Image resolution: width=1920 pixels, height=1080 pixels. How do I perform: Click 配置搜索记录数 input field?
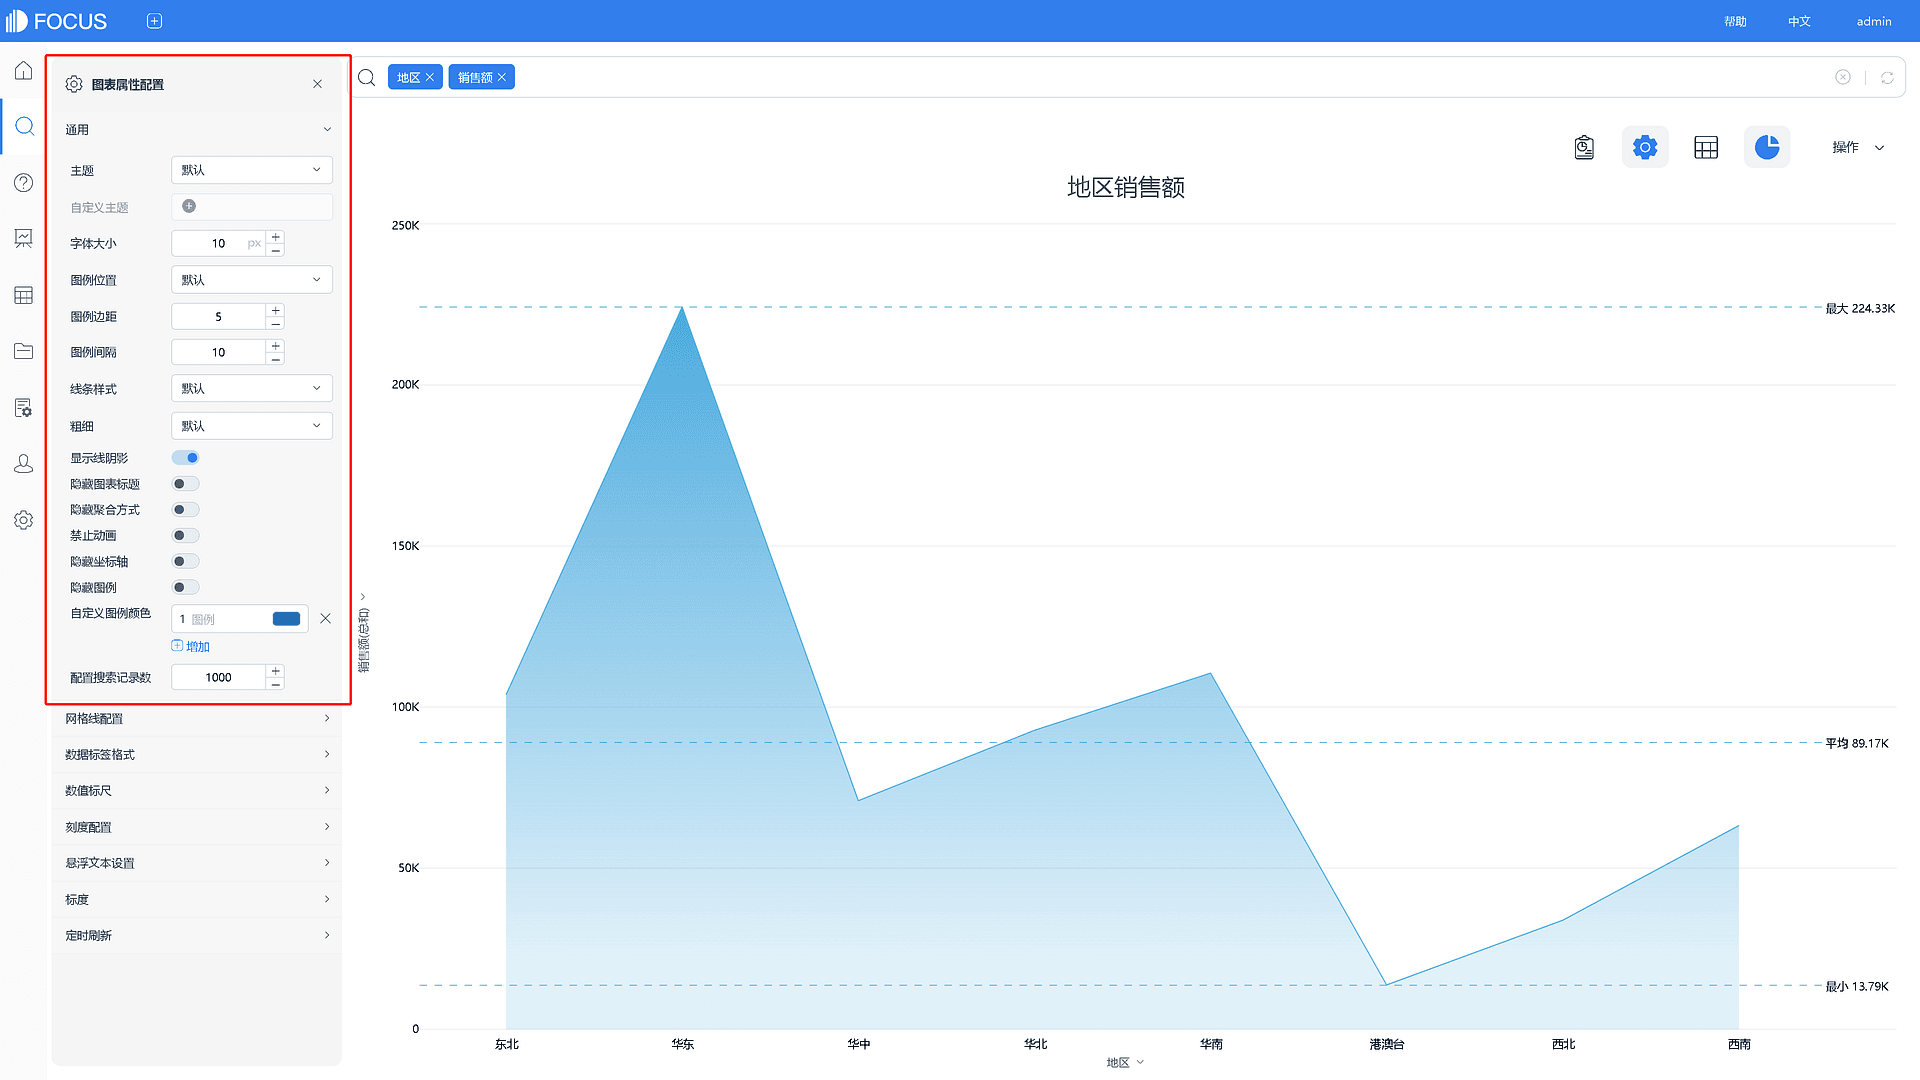[219, 676]
